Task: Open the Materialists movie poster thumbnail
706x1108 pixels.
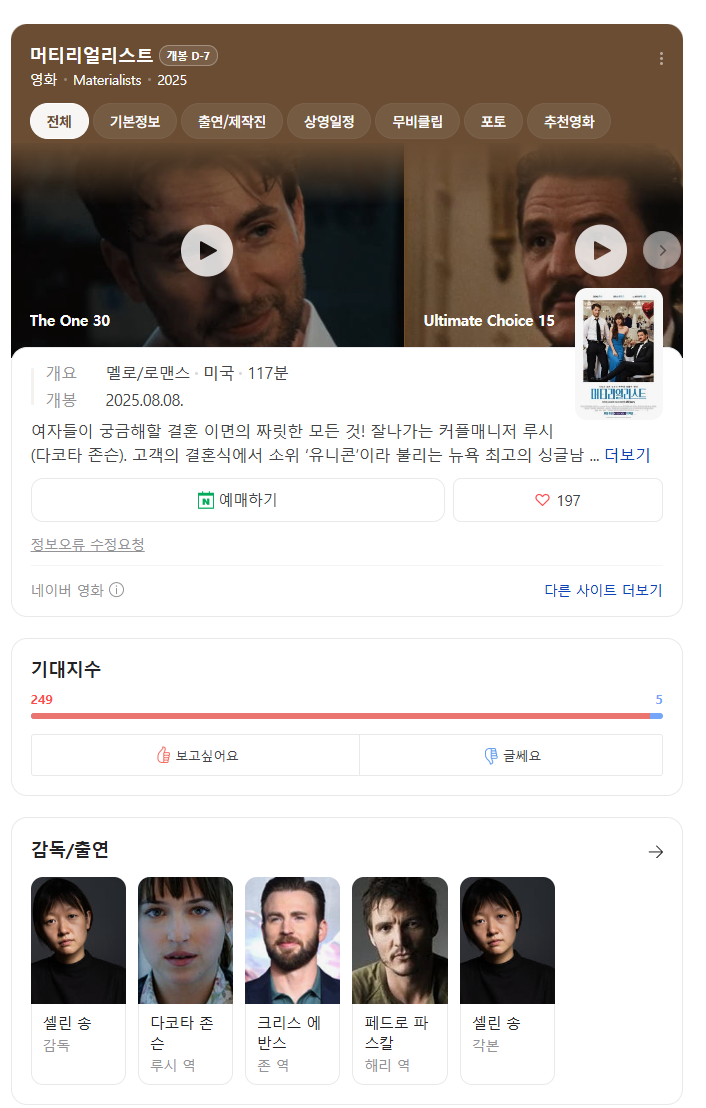Action: 618,353
